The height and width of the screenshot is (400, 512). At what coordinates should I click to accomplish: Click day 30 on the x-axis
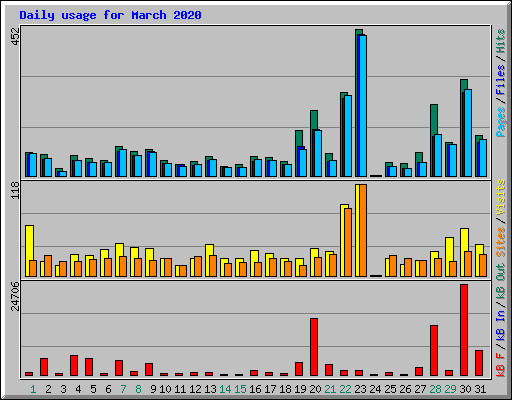[466, 389]
